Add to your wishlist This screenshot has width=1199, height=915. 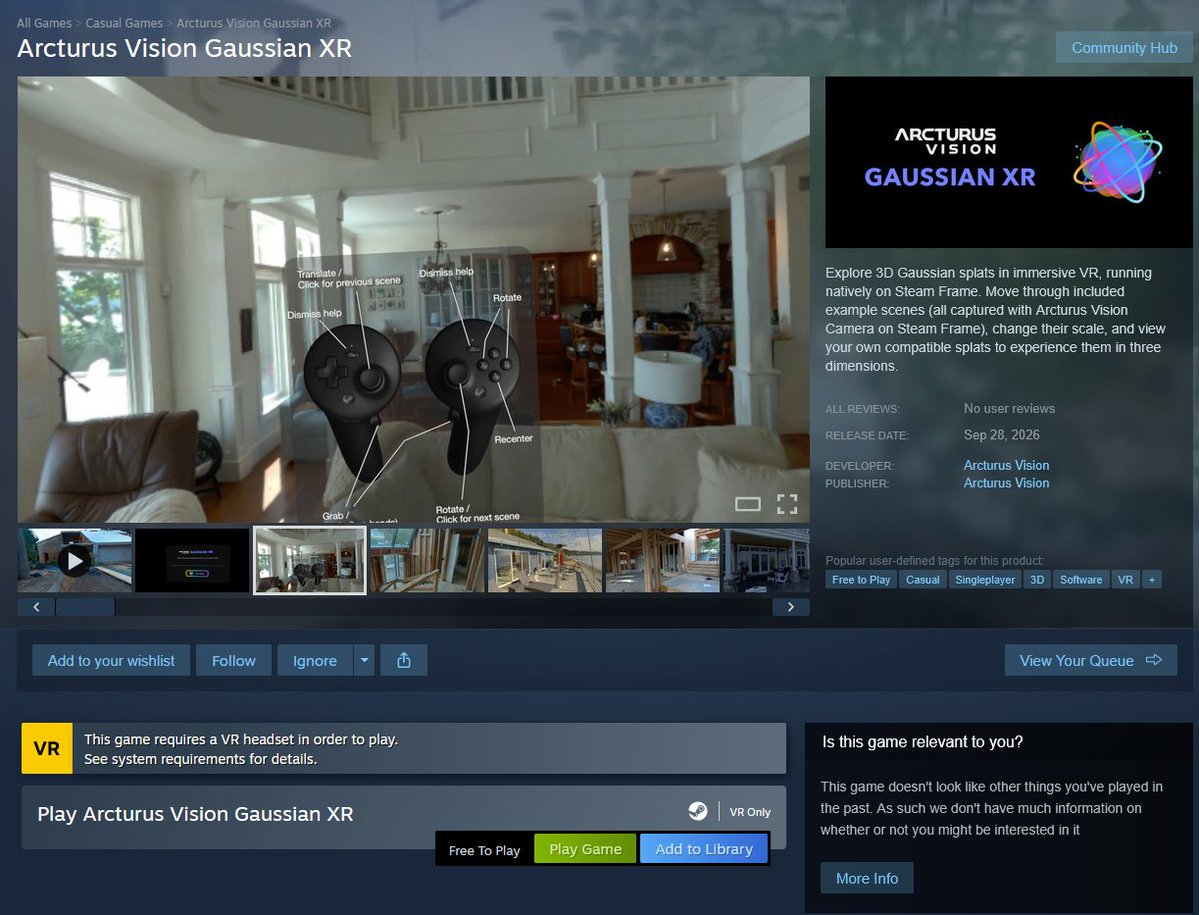coord(111,660)
